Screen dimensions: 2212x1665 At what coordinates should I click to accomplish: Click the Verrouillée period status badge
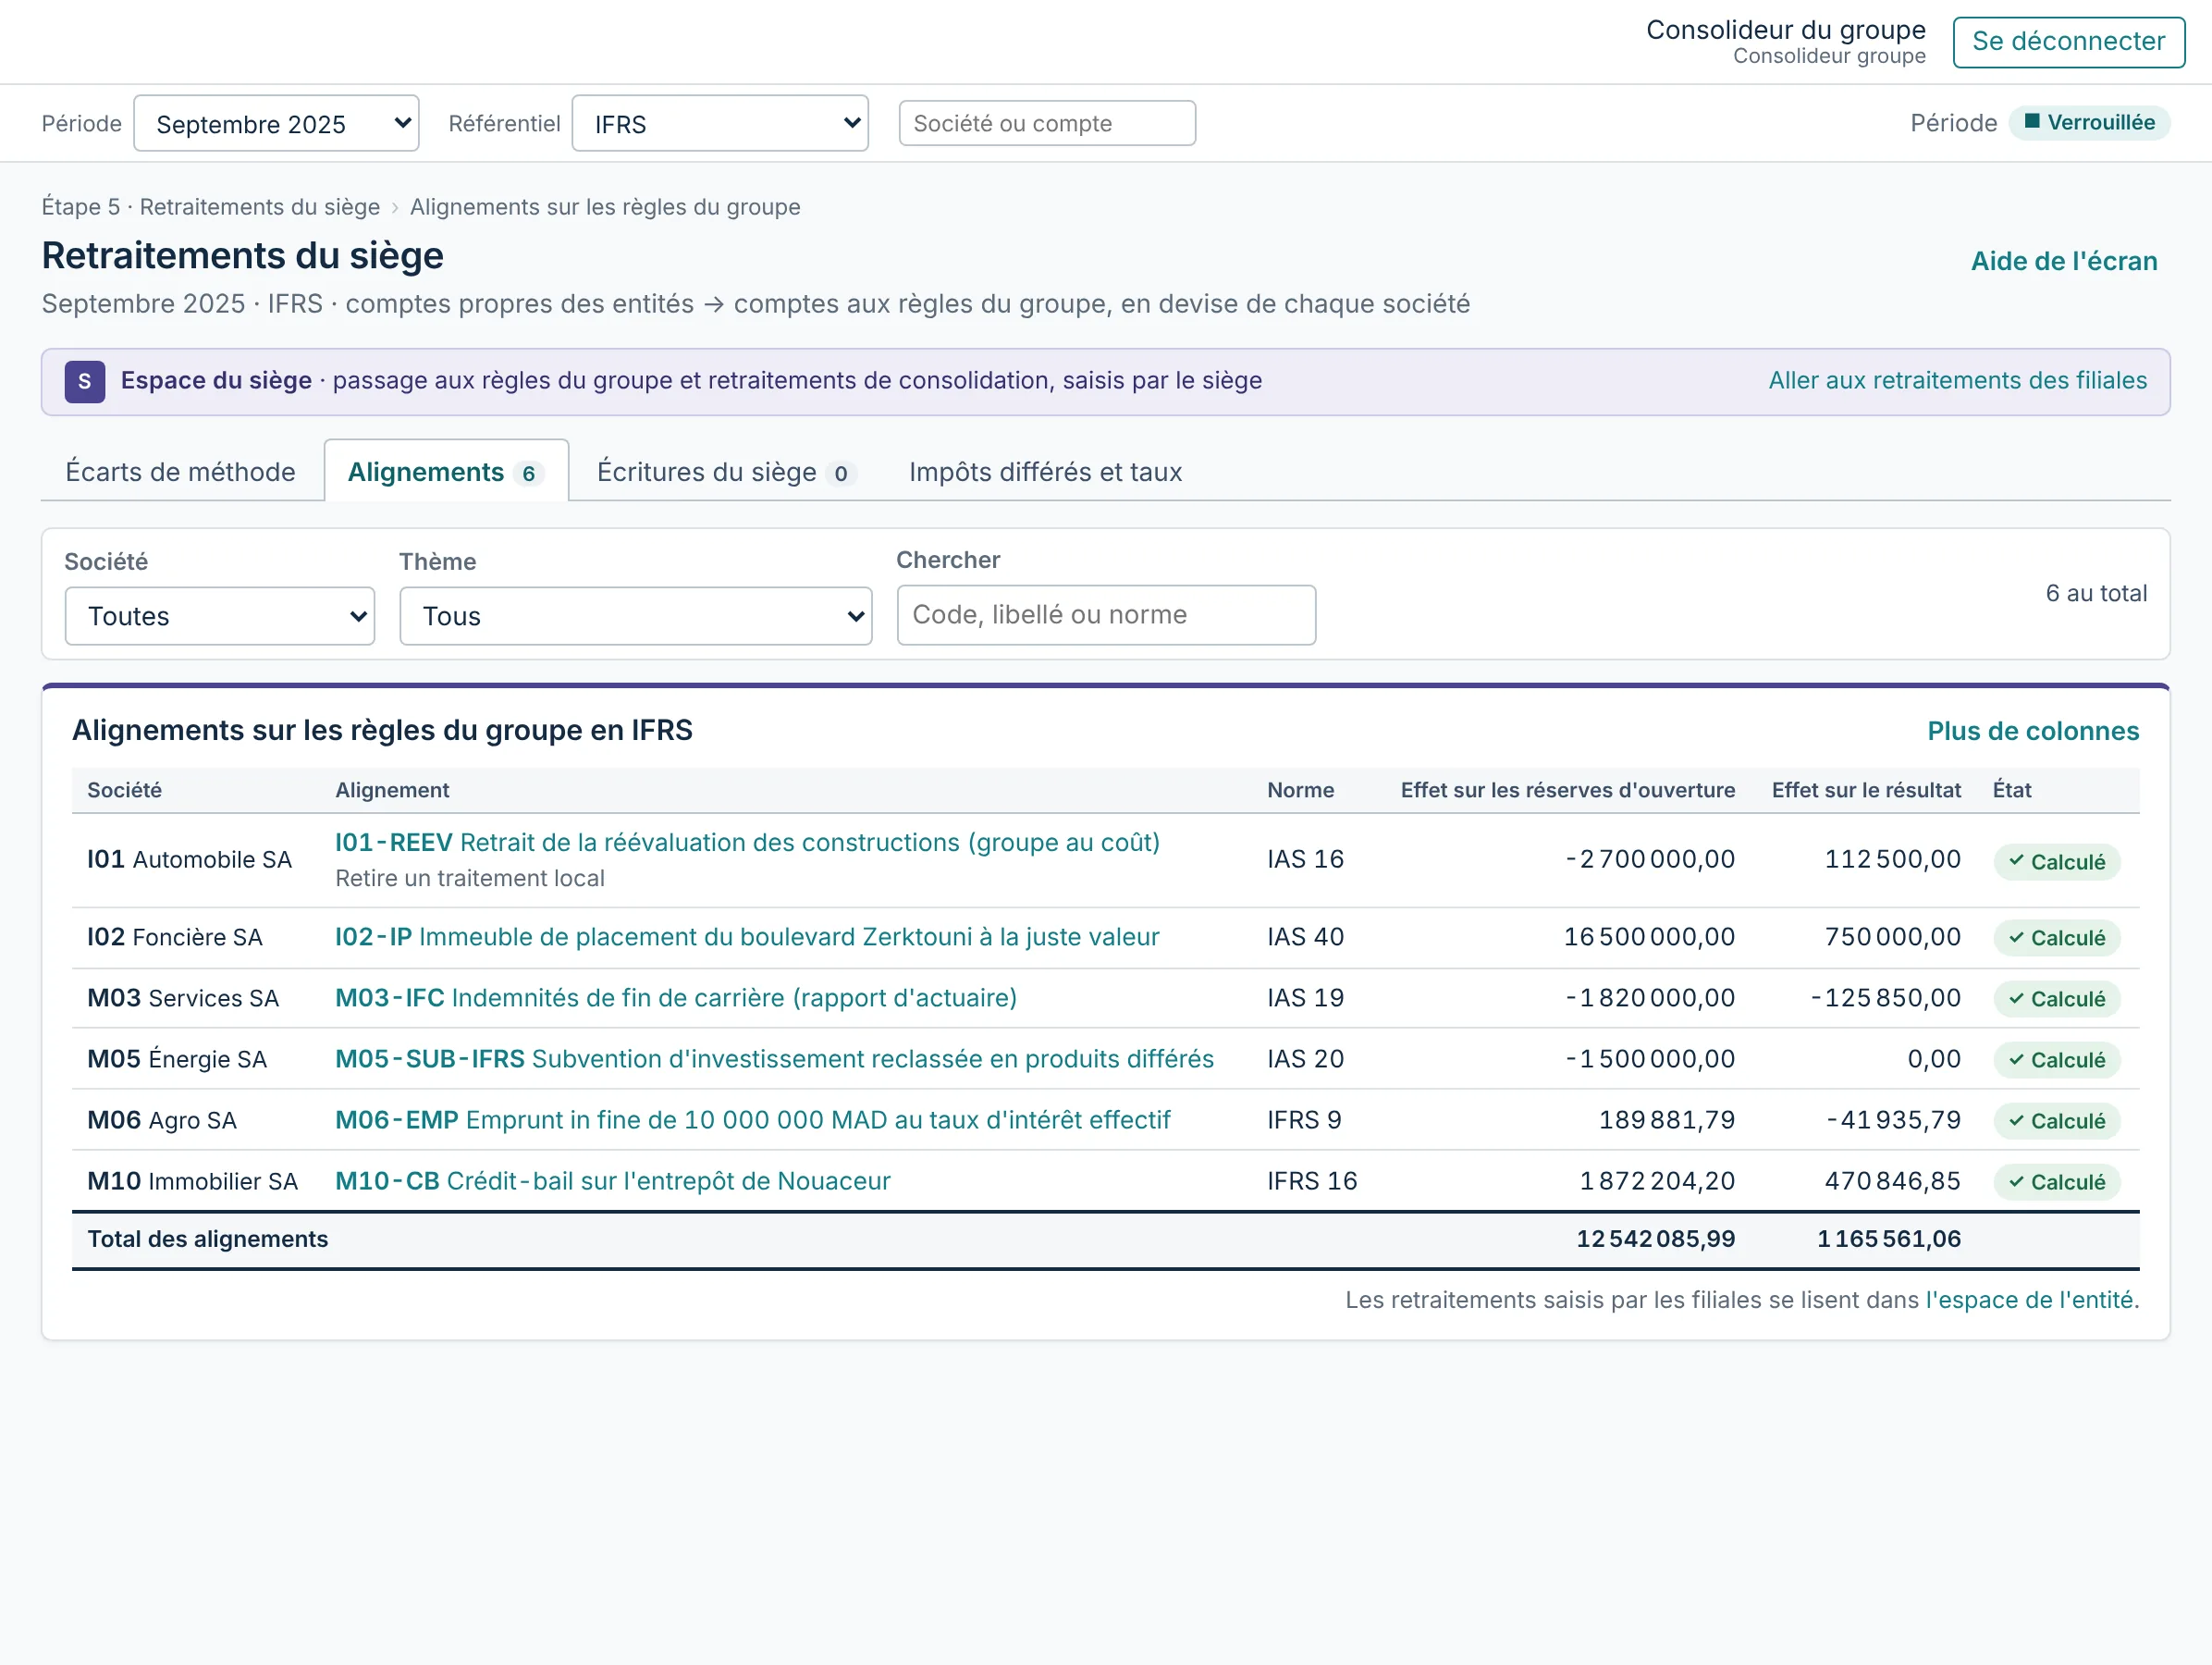click(2089, 122)
